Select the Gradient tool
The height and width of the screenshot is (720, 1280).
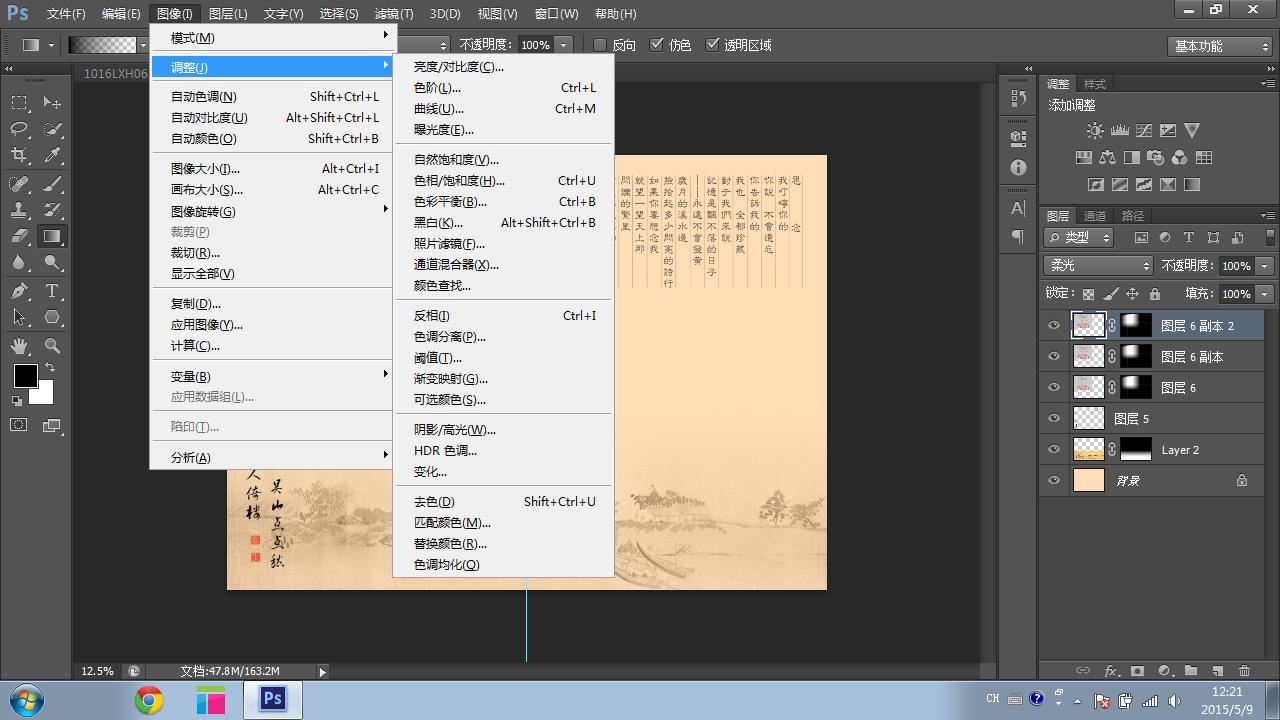point(52,237)
